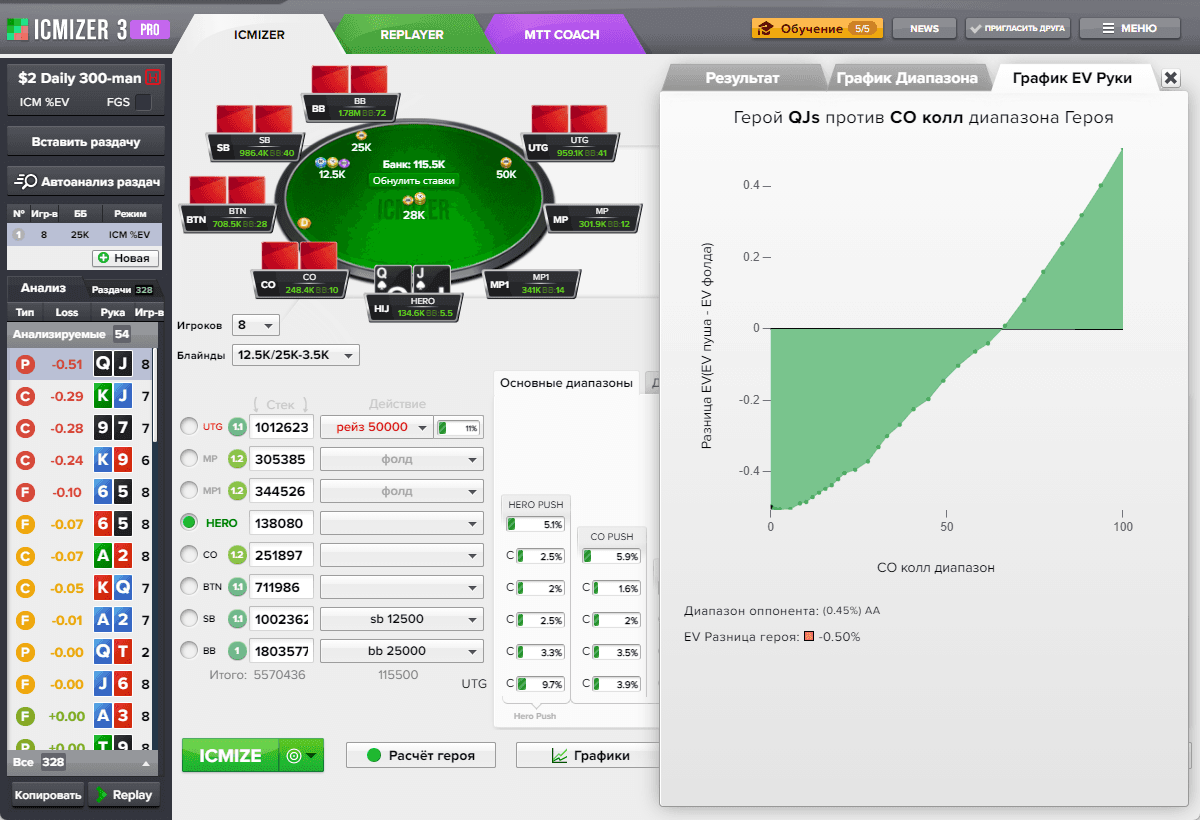Open the МЕНЮ button
Screen dimensions: 1200x820
click(1129, 29)
